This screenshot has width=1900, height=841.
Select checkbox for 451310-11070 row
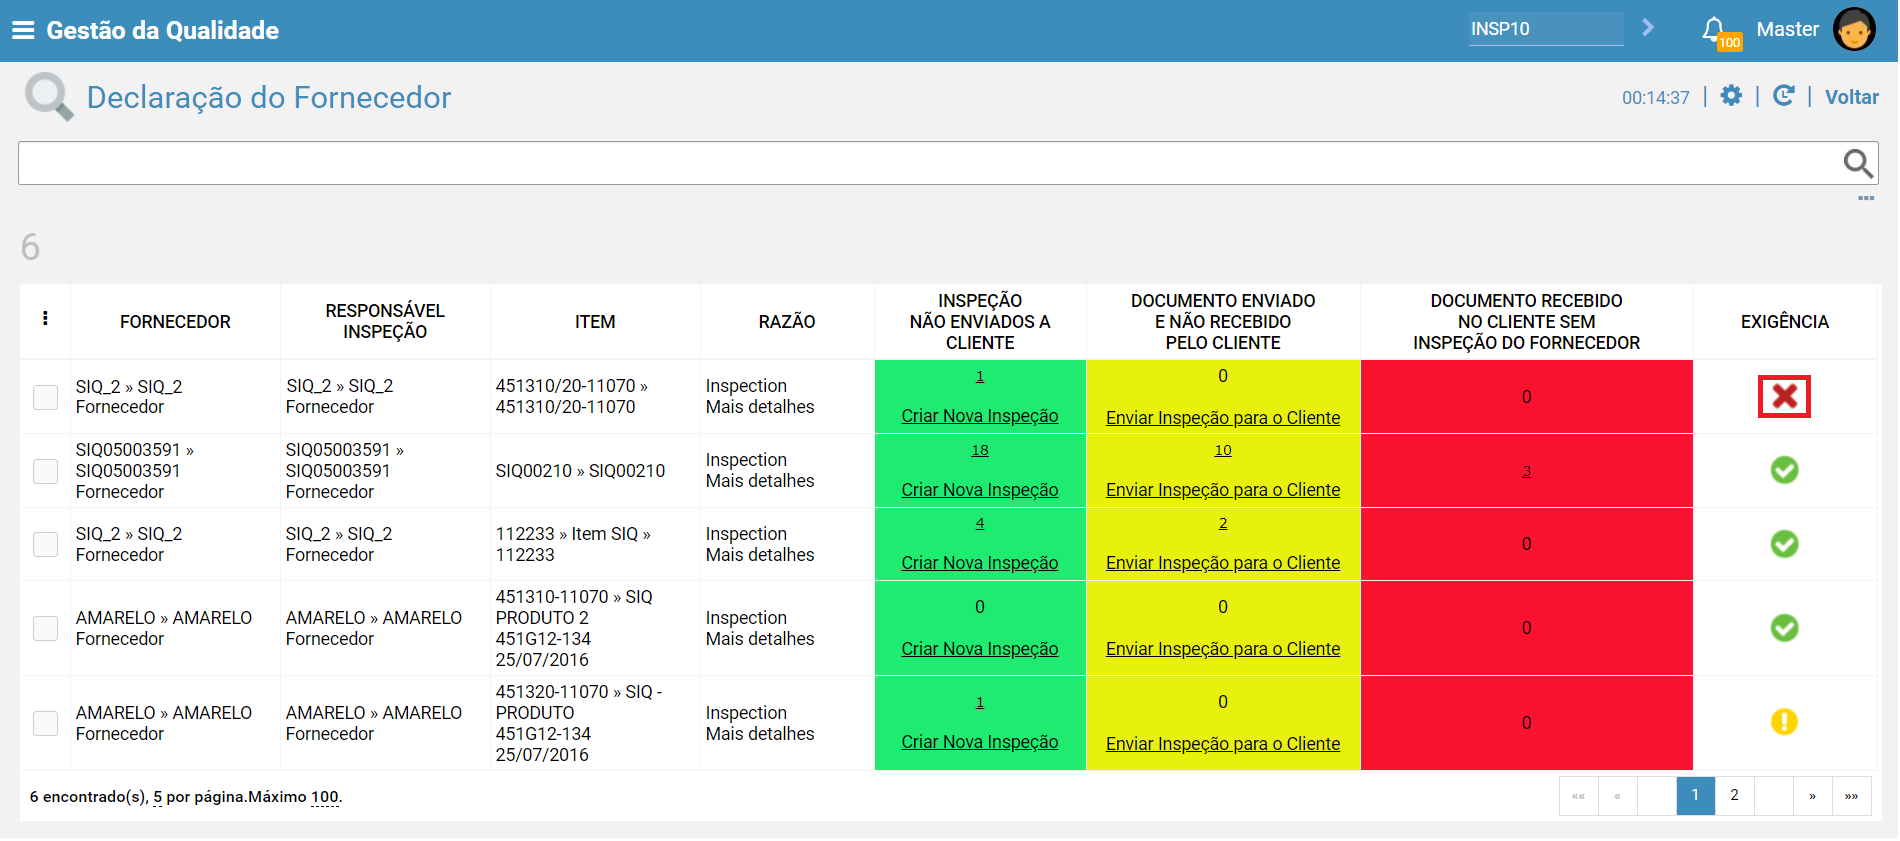click(45, 628)
